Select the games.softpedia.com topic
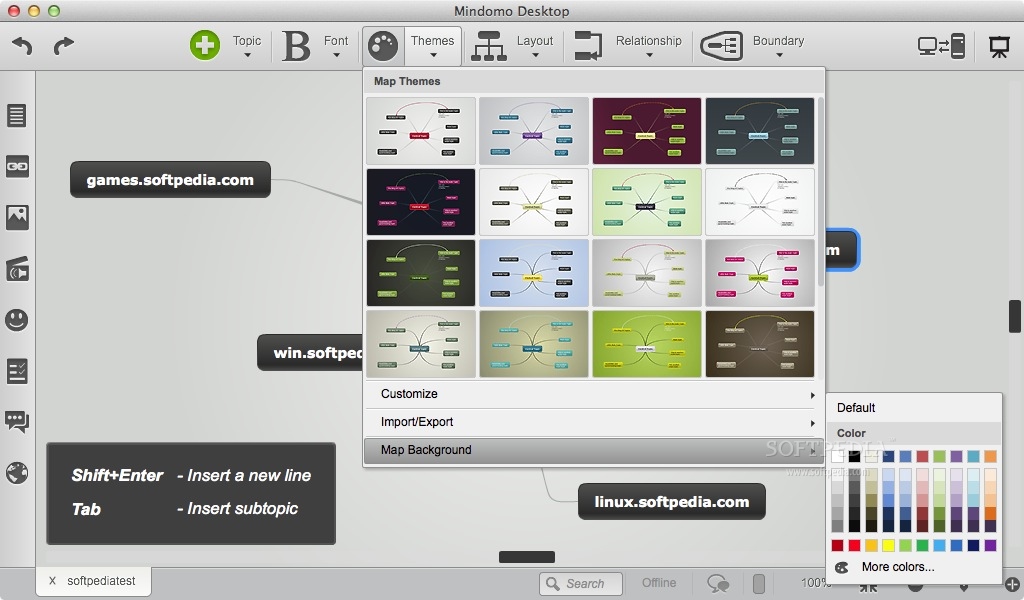 [170, 180]
